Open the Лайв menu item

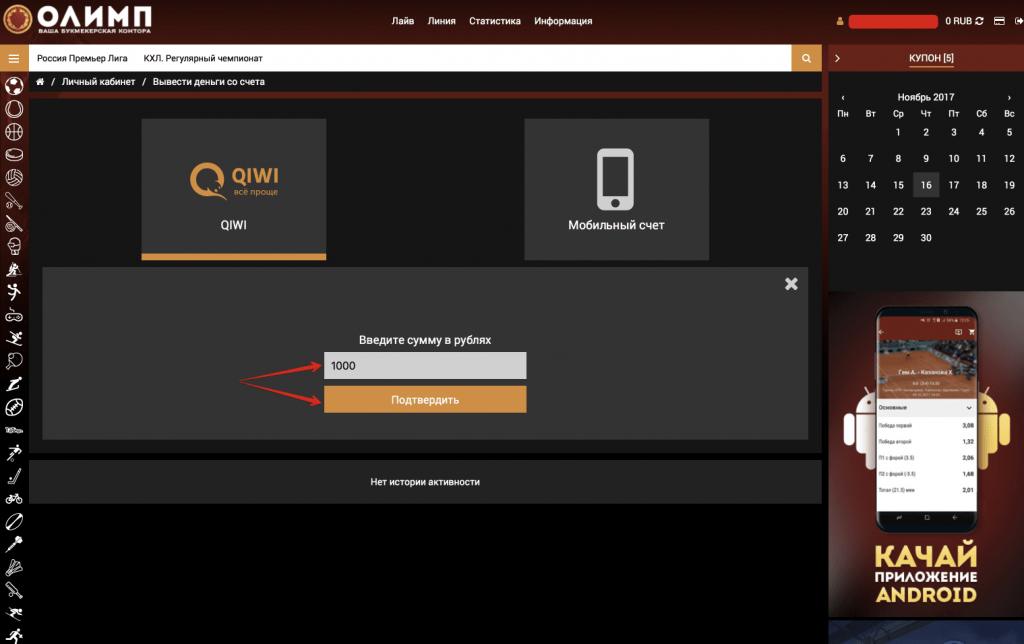(403, 21)
